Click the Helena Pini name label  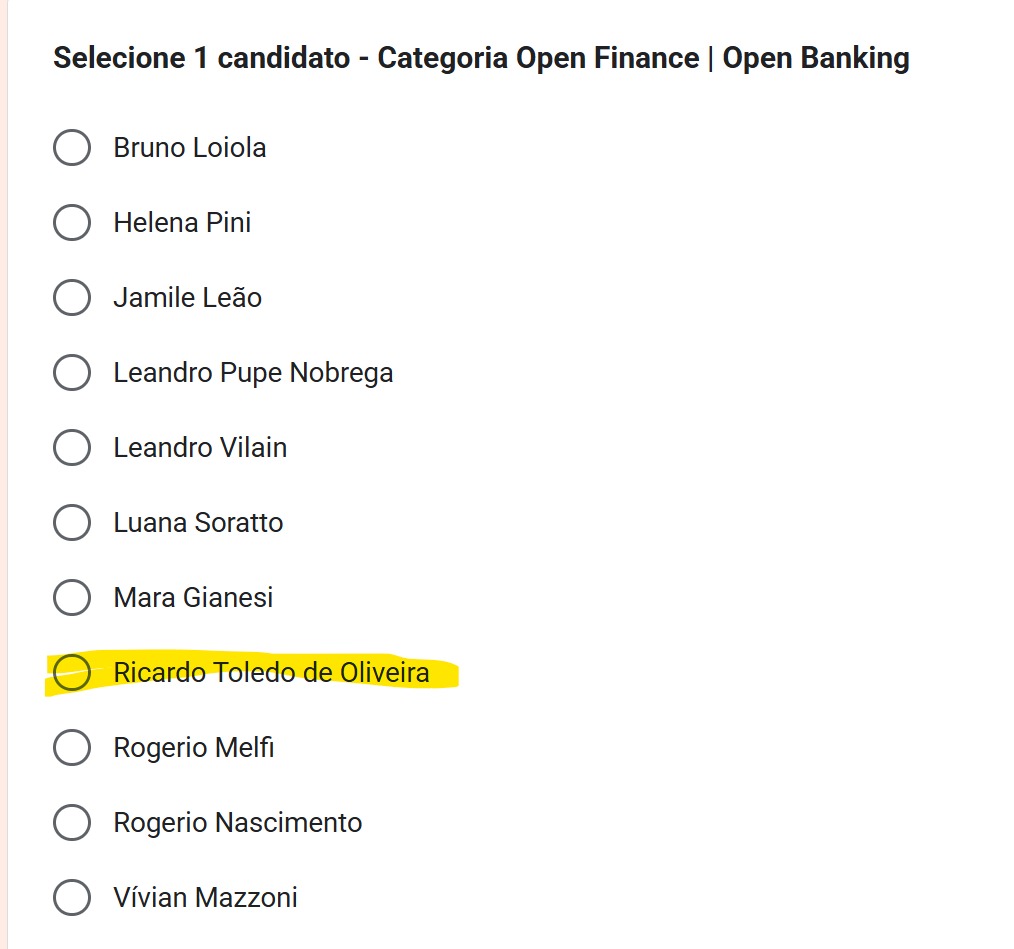click(182, 222)
